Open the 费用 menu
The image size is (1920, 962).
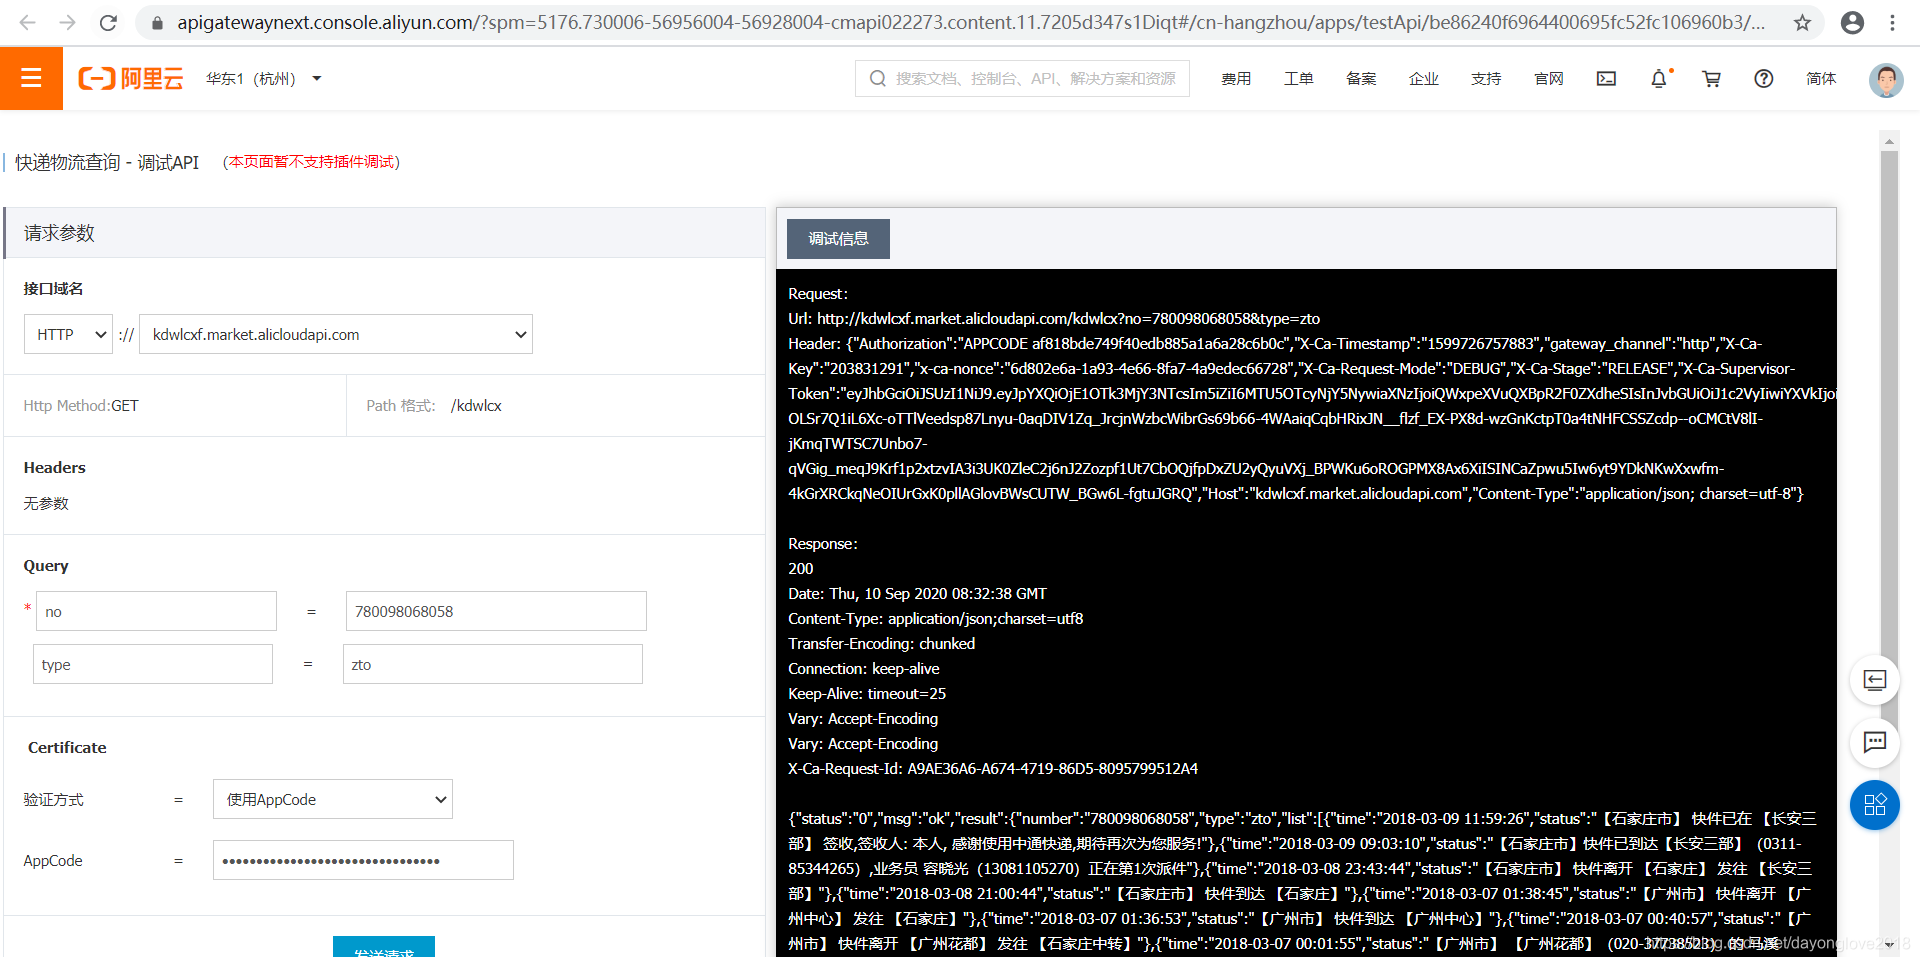(x=1236, y=78)
